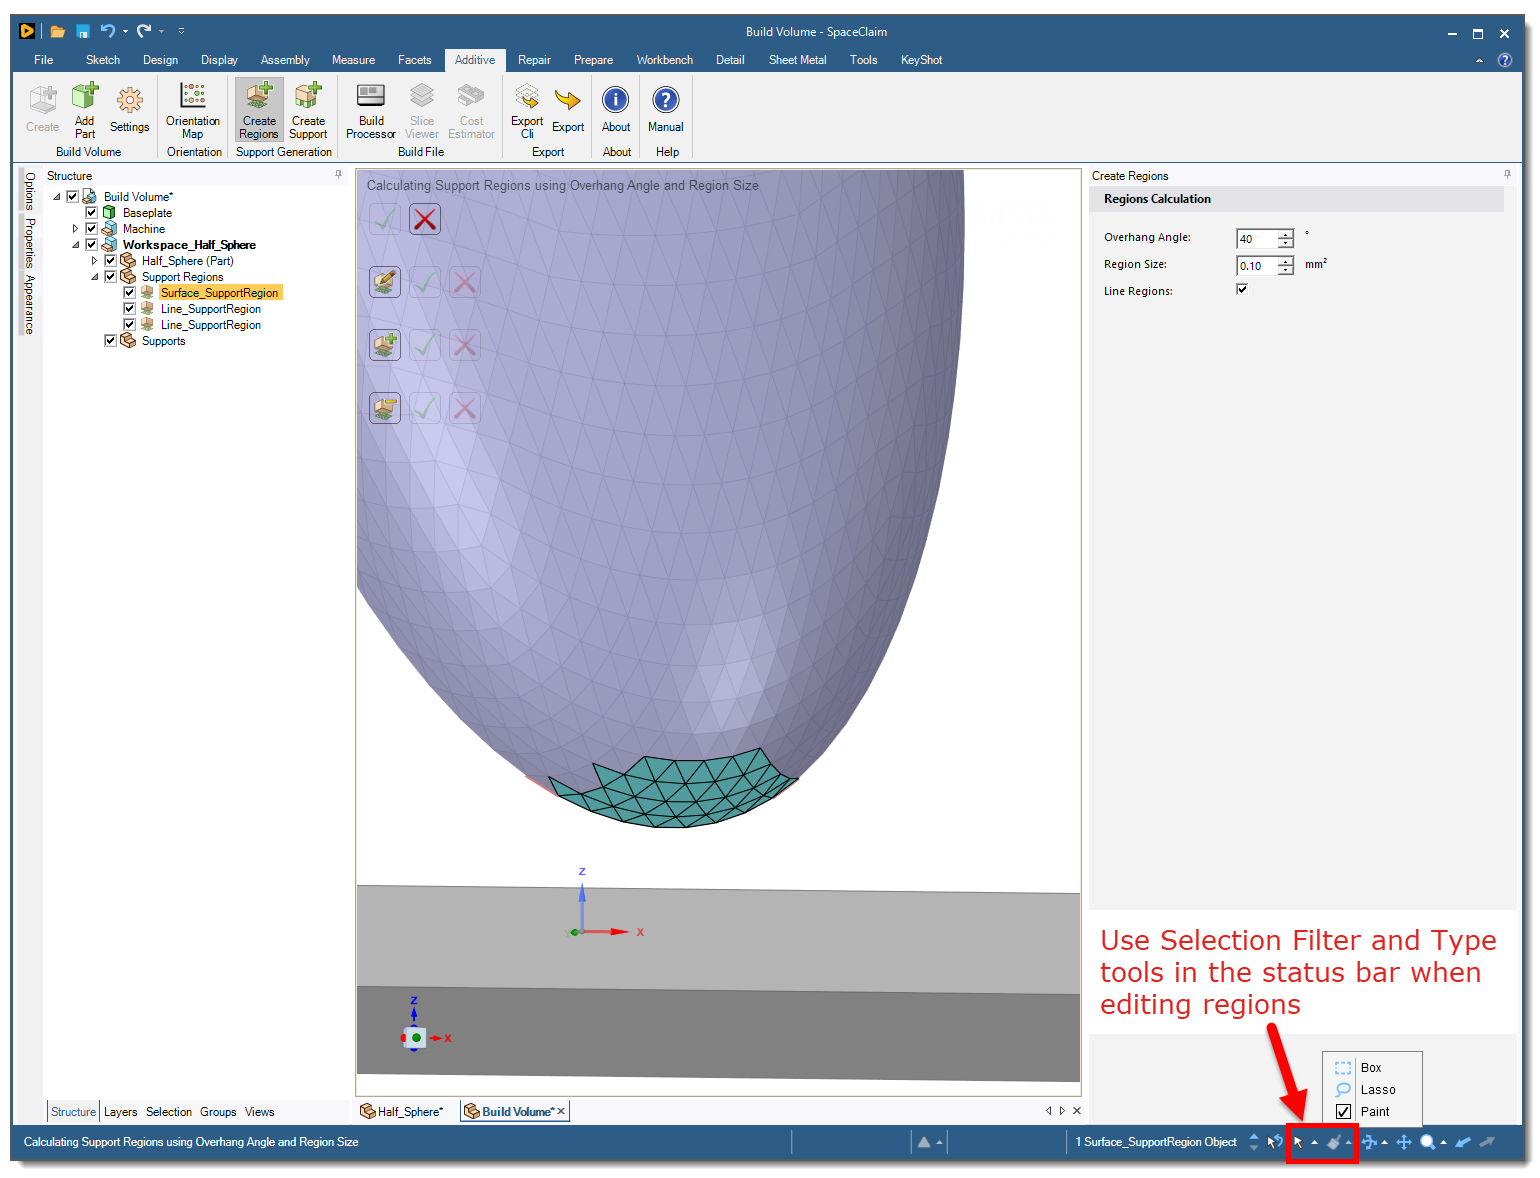Choose the selection arrow tool in status bar

pos(1298,1142)
